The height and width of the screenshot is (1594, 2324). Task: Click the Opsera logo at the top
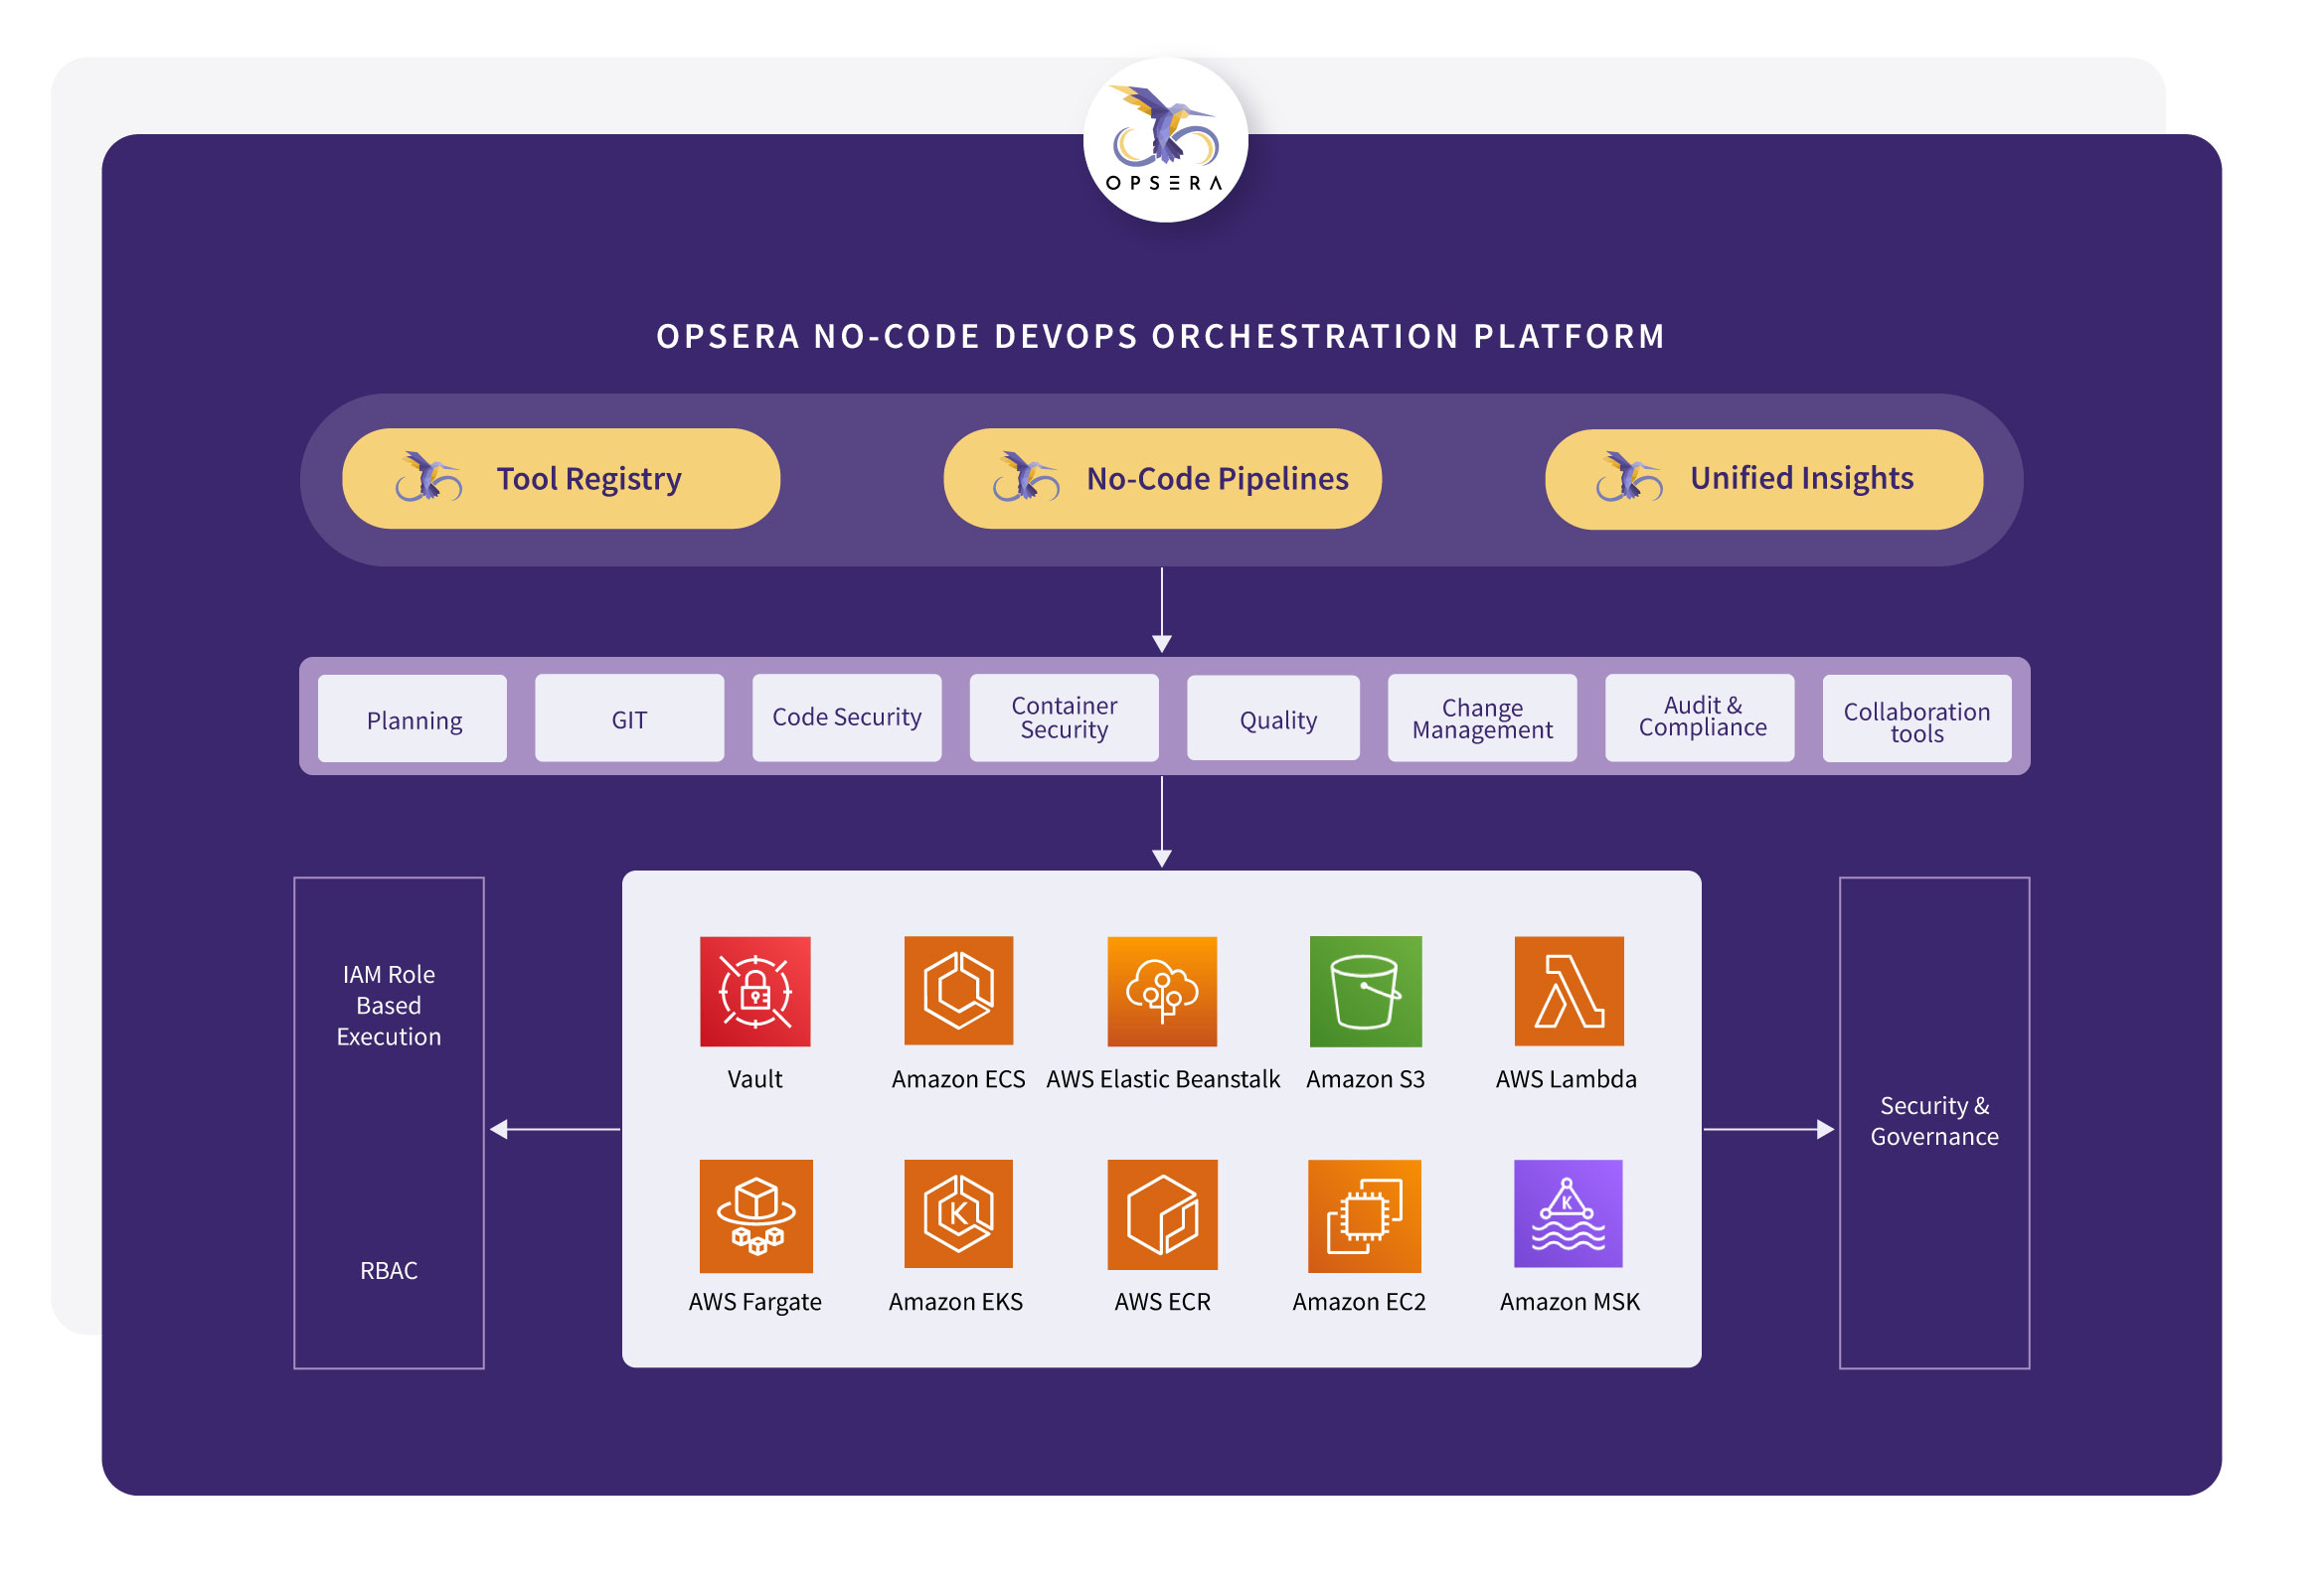(1165, 140)
